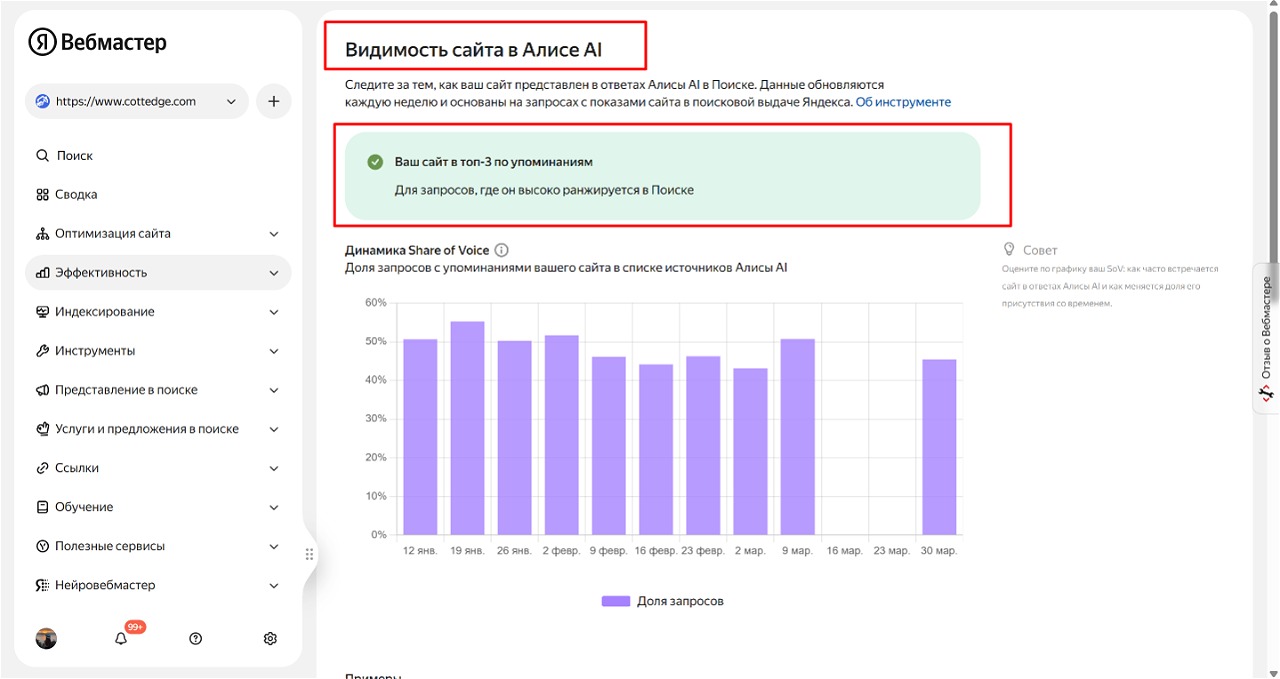Click the purple legend color swatch
Image resolution: width=1280 pixels, height=679 pixels.
[x=615, y=601]
